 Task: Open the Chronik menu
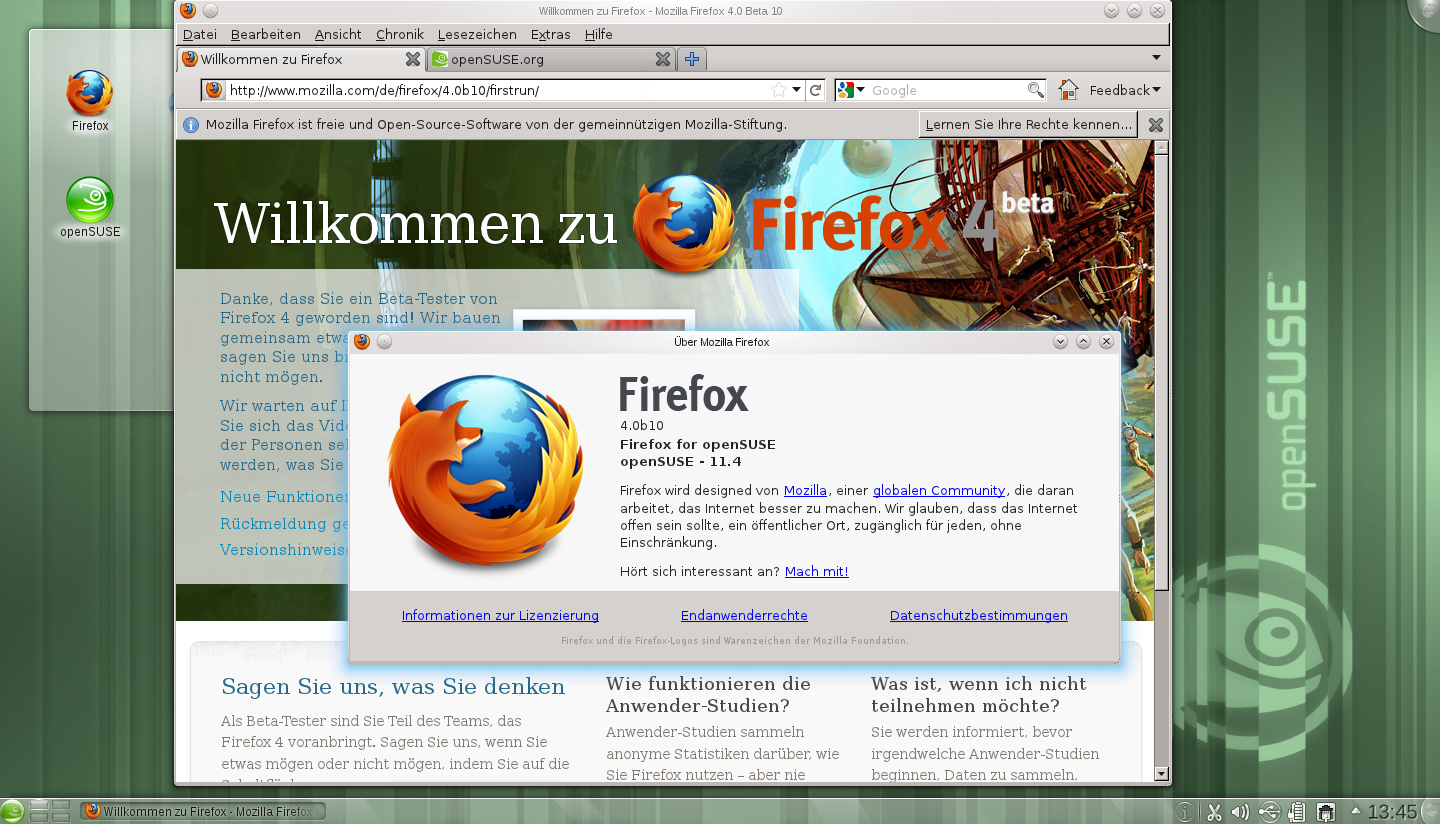pos(399,34)
